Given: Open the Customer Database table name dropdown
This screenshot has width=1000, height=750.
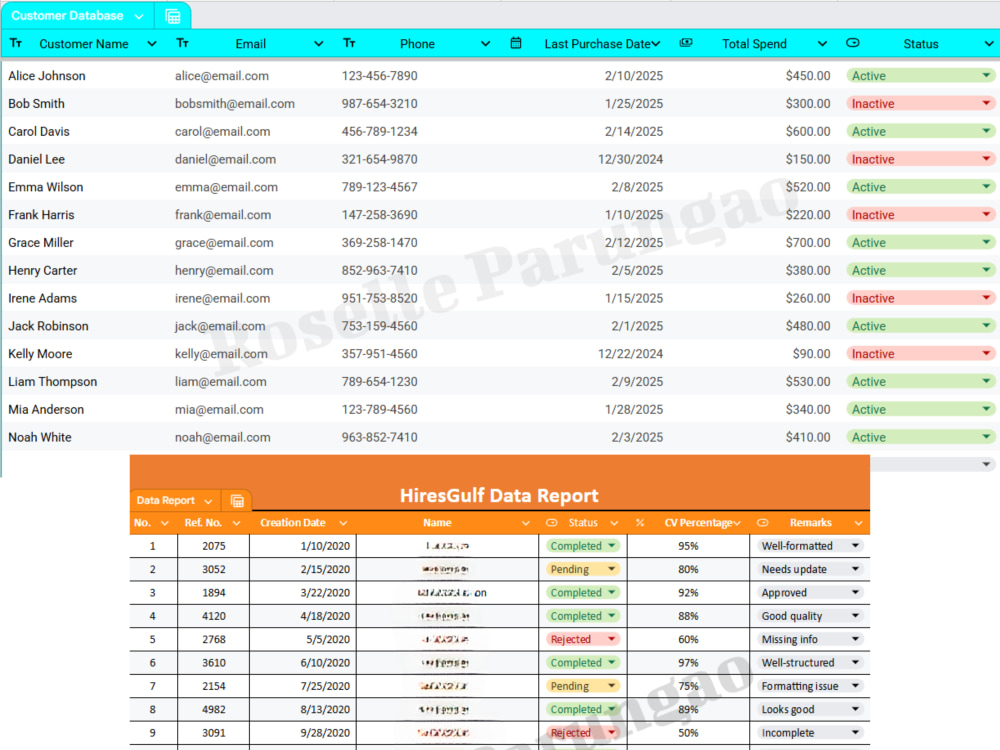Looking at the screenshot, I should tap(139, 17).
